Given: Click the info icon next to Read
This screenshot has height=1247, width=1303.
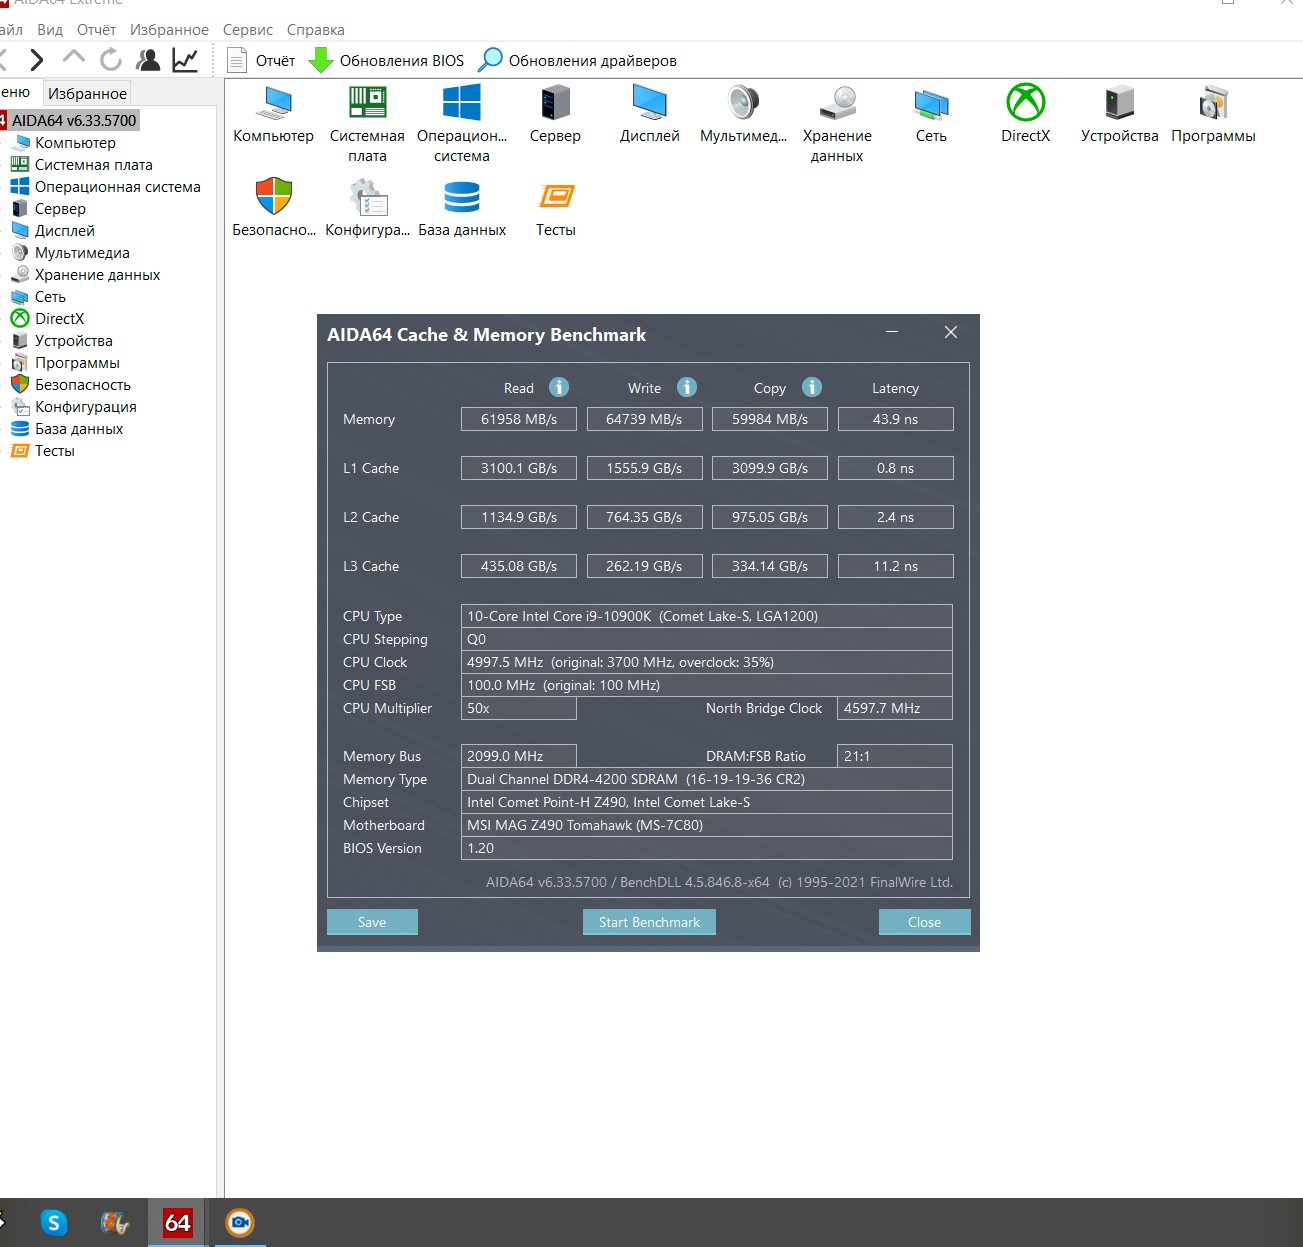Looking at the screenshot, I should click(x=559, y=387).
